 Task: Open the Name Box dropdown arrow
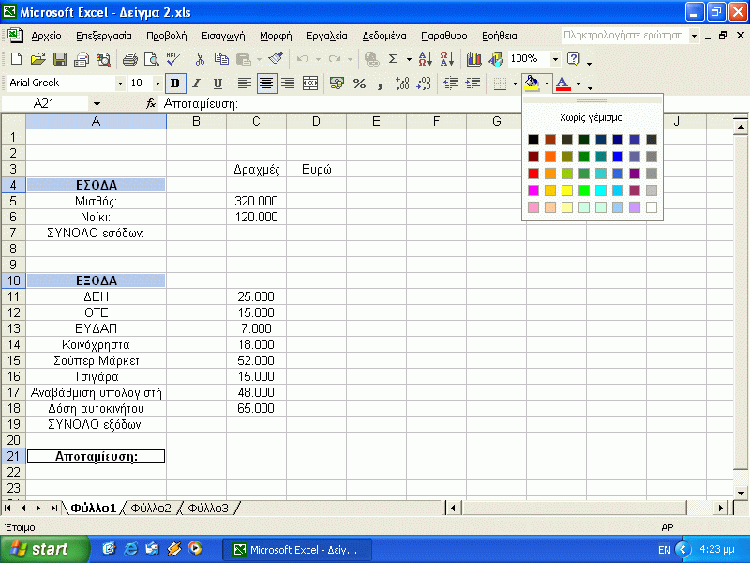coord(97,103)
